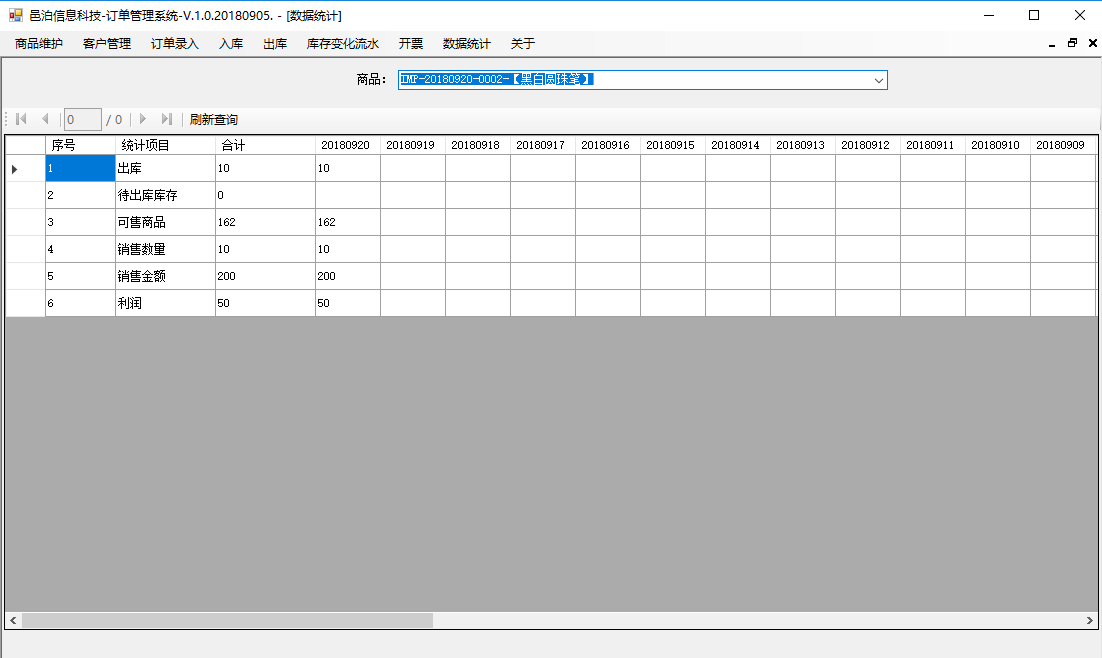
Task: Open the 客户管理 menu
Action: click(107, 44)
